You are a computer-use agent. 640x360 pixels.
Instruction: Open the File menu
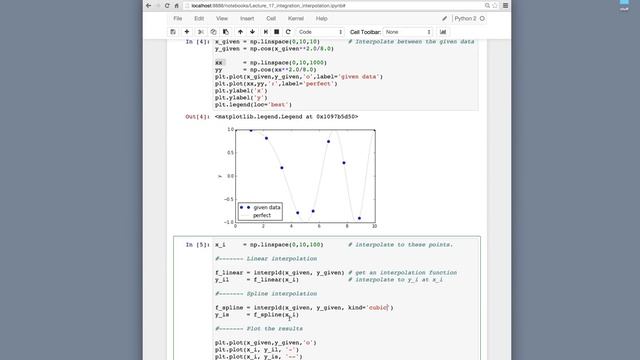(178, 18)
